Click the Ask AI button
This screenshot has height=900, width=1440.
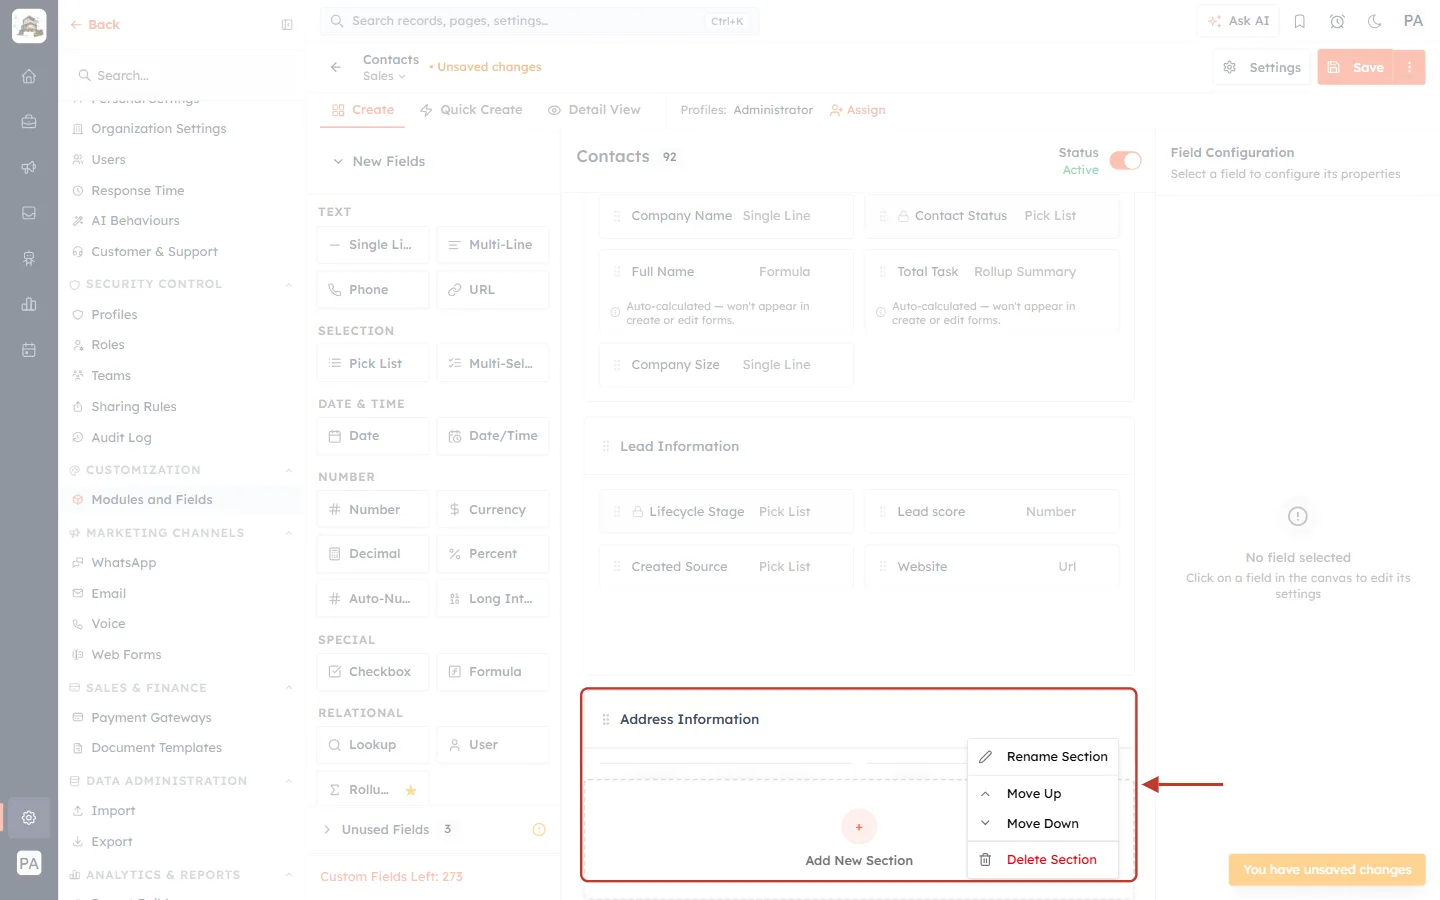pos(1238,21)
